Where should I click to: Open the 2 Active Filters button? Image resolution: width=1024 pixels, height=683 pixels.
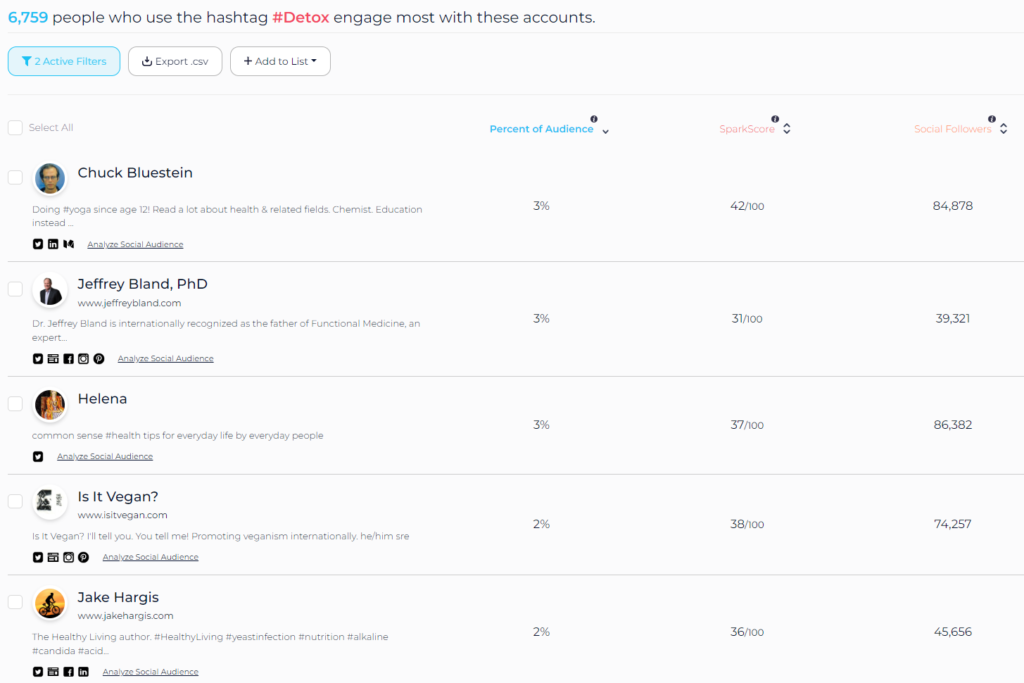[x=64, y=61]
